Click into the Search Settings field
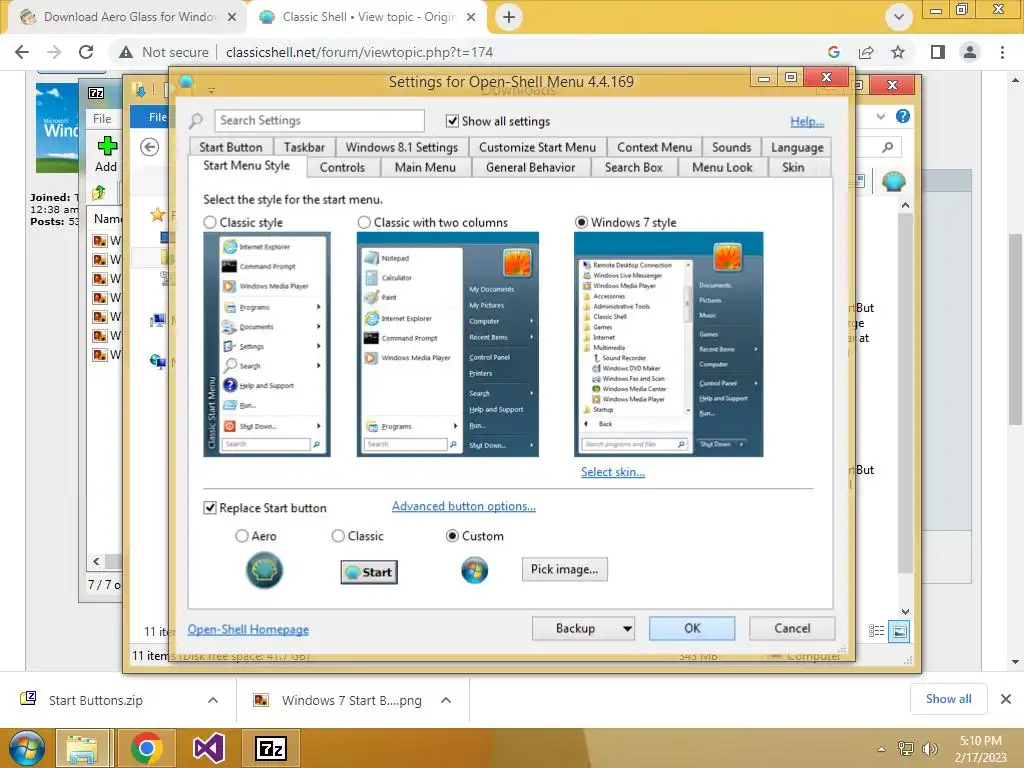1024x768 pixels. pyautogui.click(x=319, y=121)
